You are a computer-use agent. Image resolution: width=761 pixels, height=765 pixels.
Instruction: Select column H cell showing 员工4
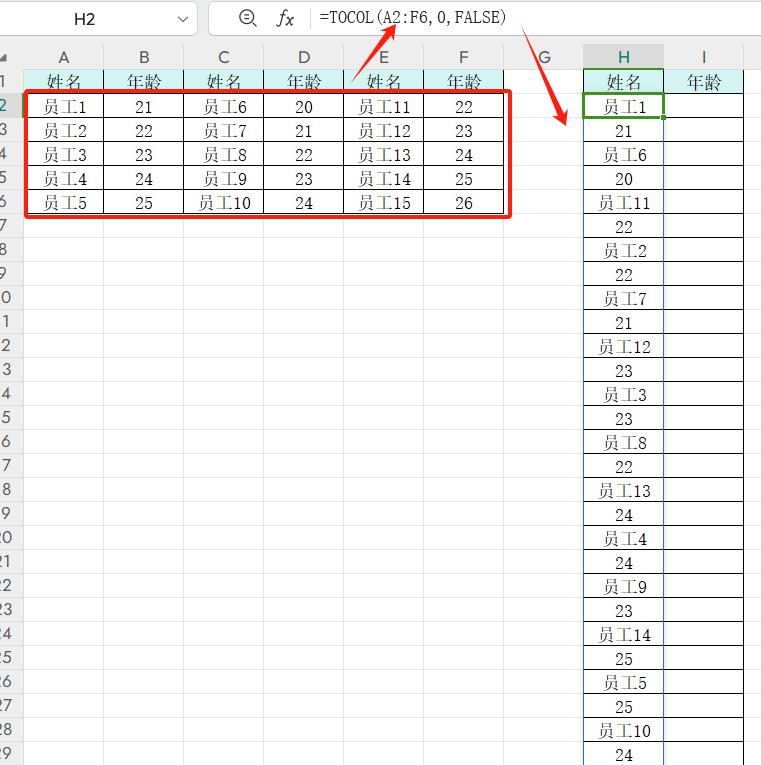[x=623, y=538]
